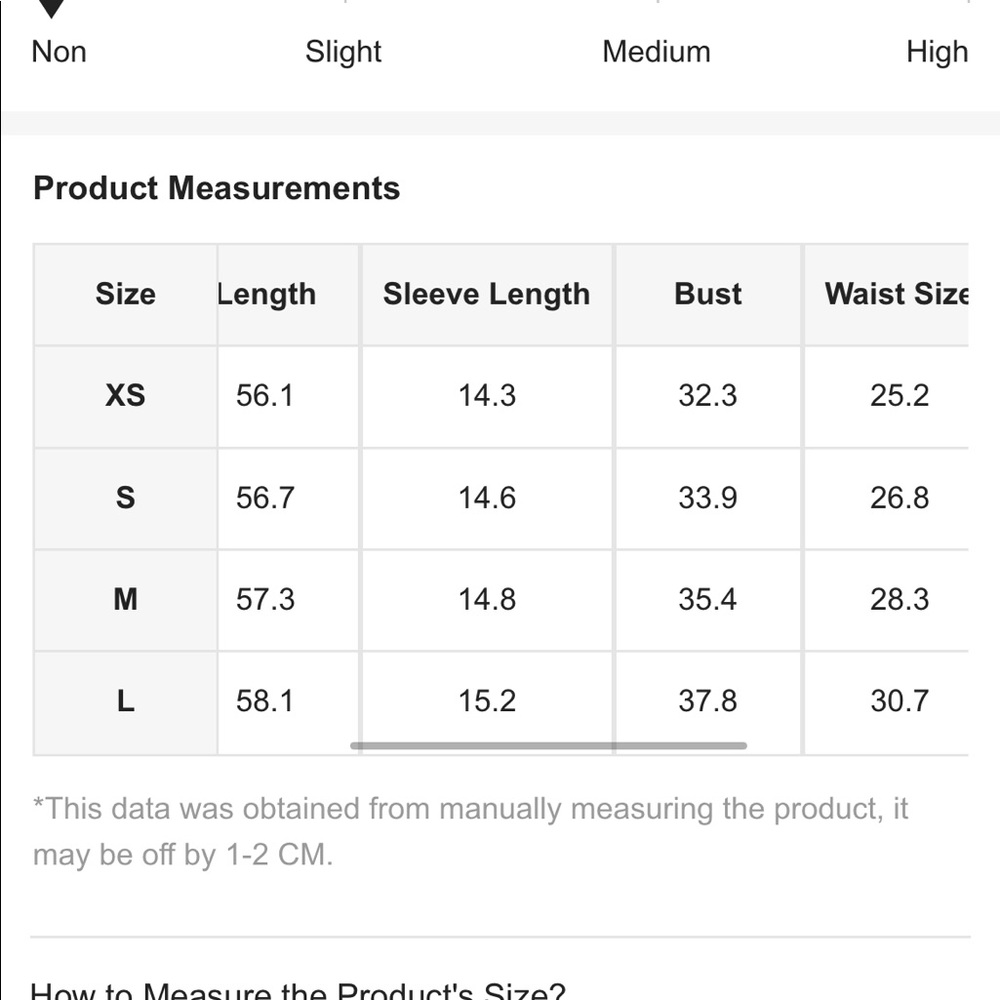Image resolution: width=1000 pixels, height=1000 pixels.
Task: Select the L size row label
Action: [x=126, y=702]
